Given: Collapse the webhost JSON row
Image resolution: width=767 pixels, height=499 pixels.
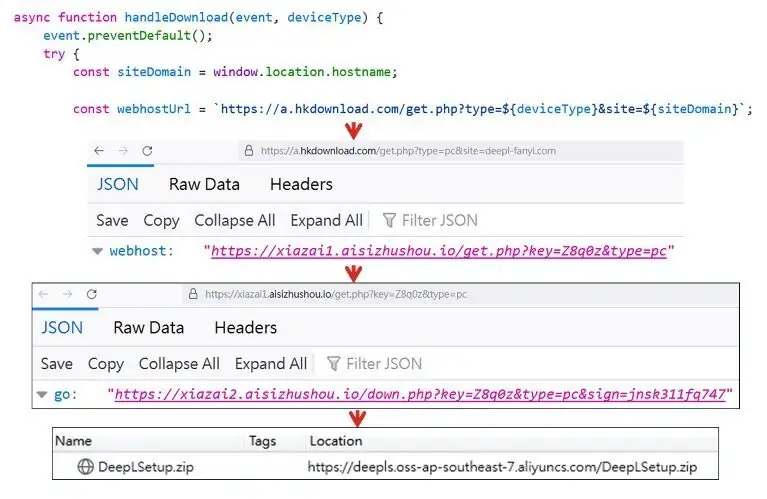Looking at the screenshot, I should pos(97,251).
